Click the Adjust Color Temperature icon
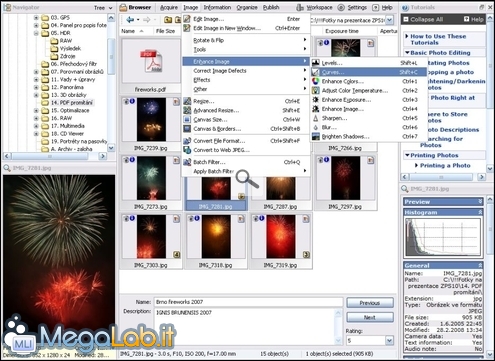 pos(315,90)
